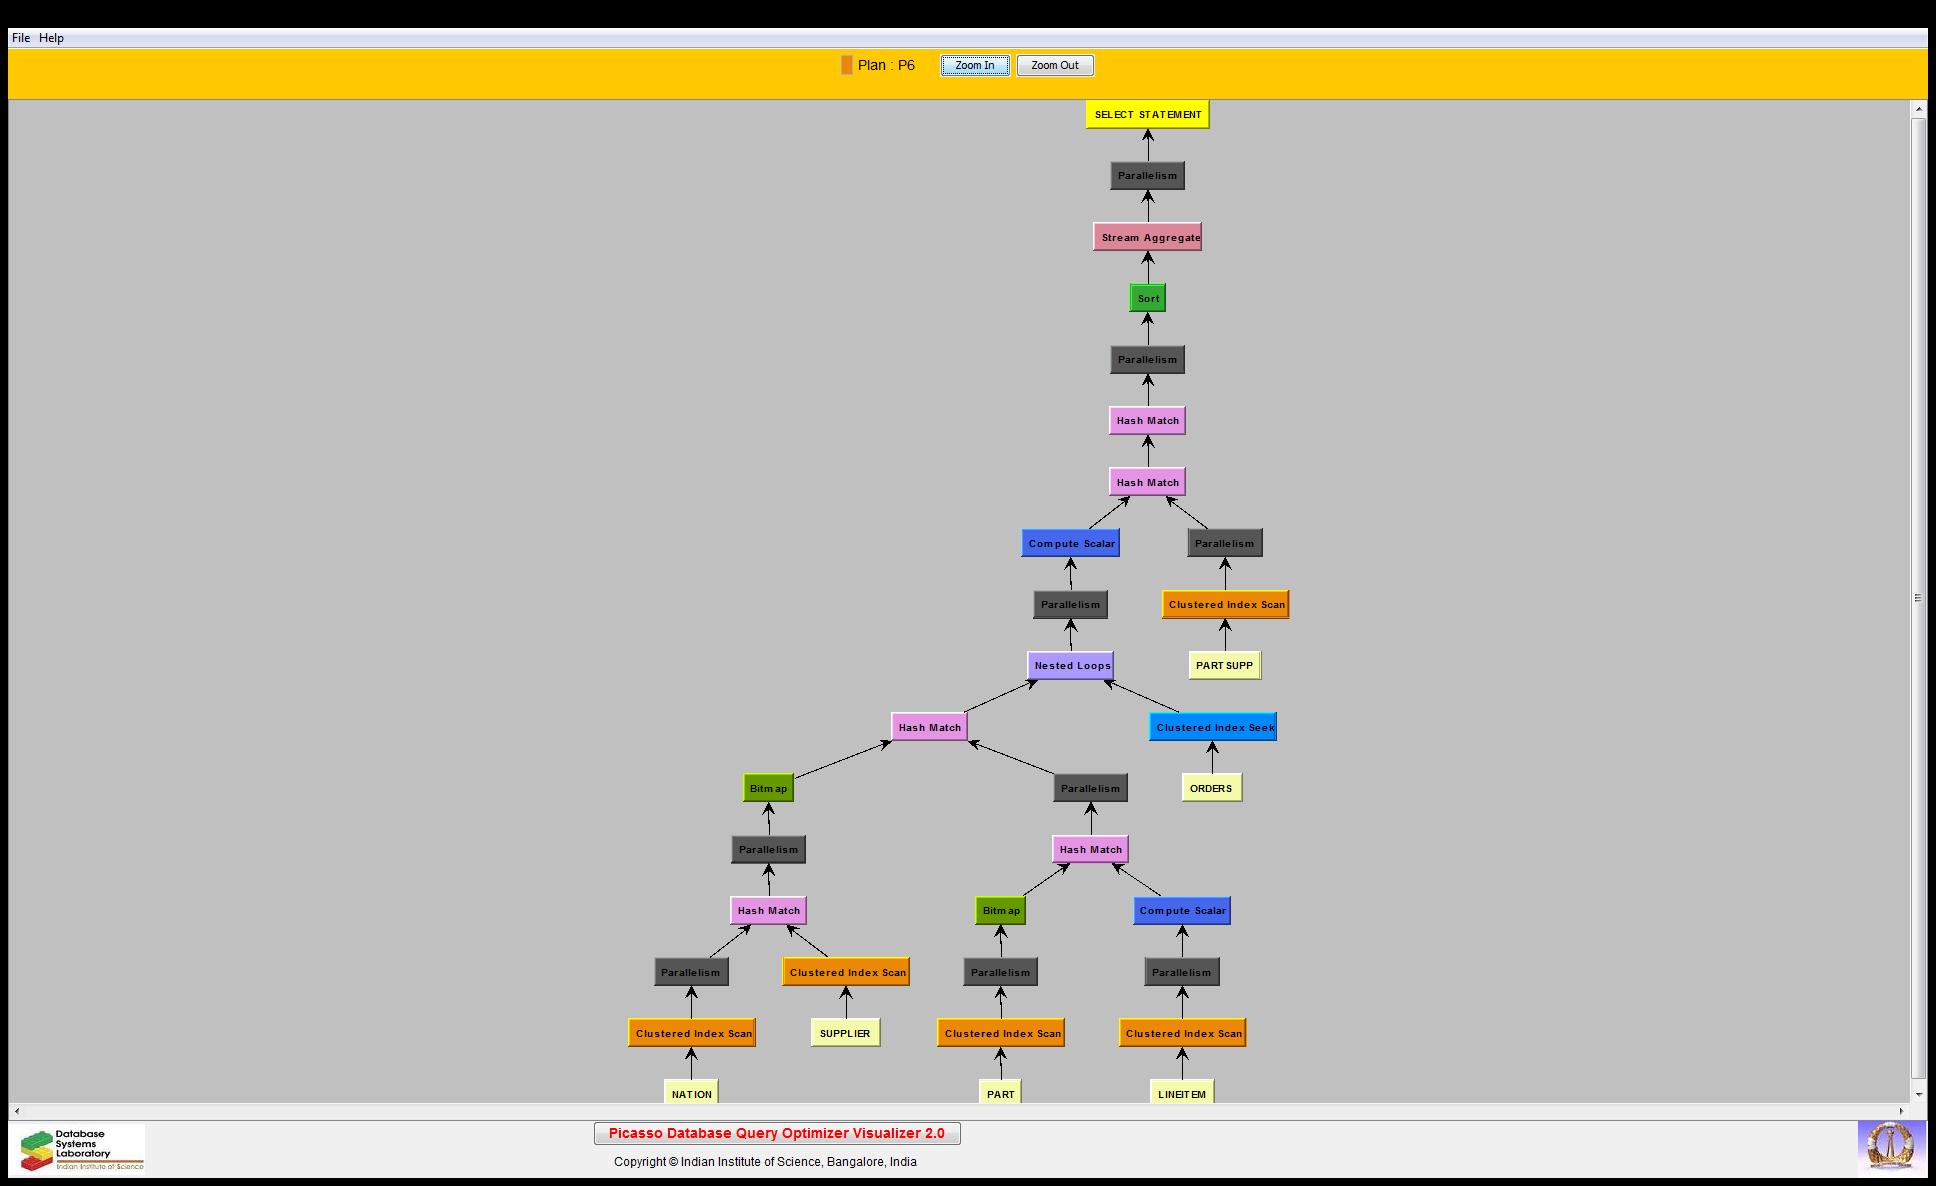Click the Picasso Database Query Optimizer Visualizer label
1936x1186 pixels.
tap(777, 1133)
